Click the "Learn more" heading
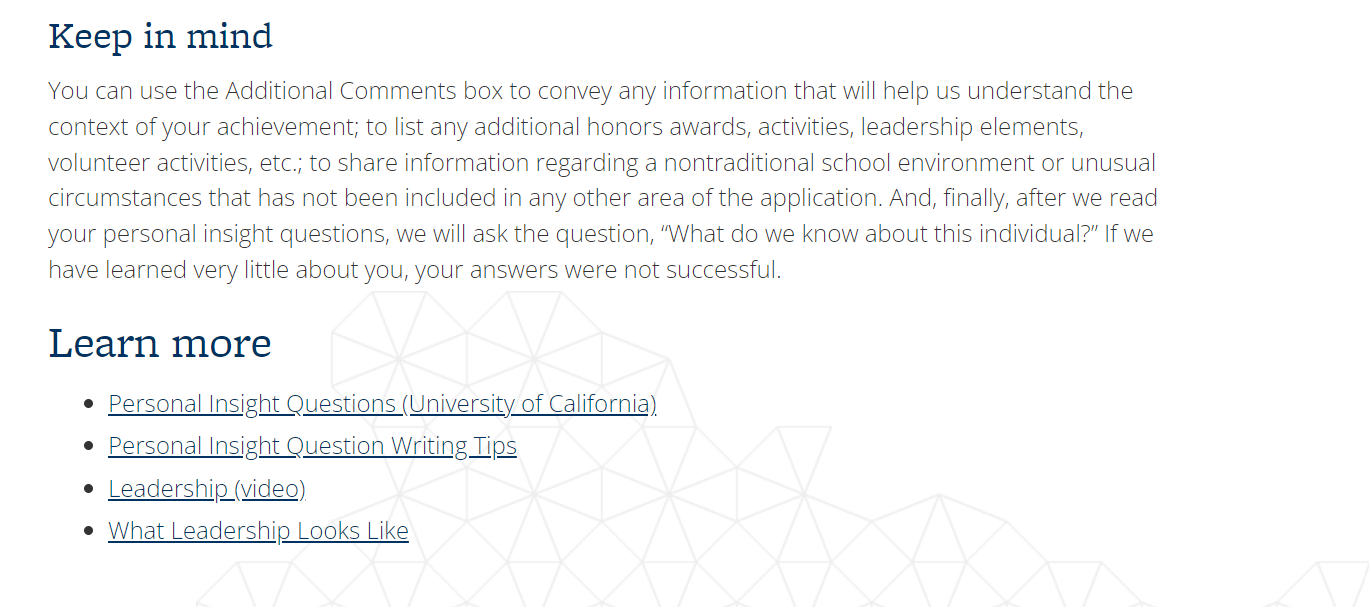Viewport: 1369px width, 607px height. coord(160,343)
